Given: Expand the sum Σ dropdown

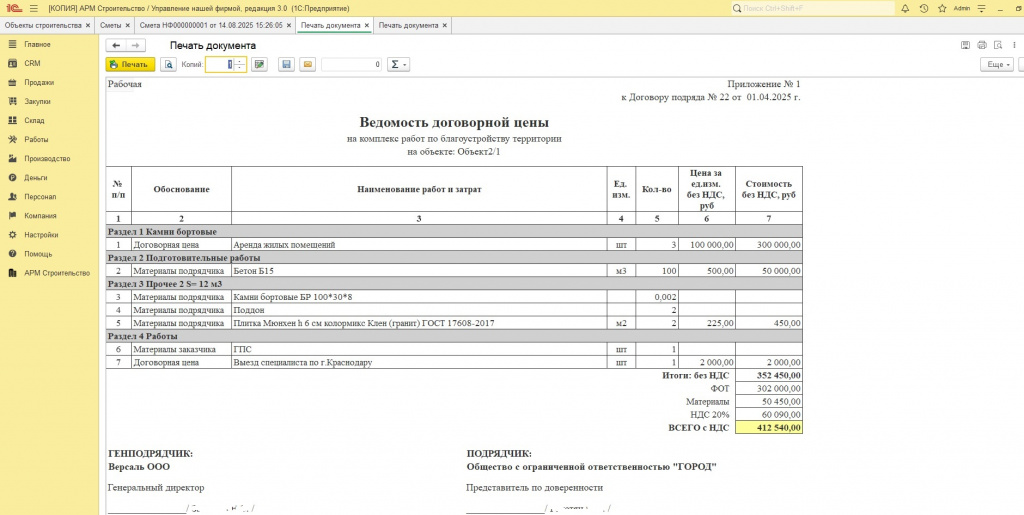Looking at the screenshot, I should pos(398,65).
